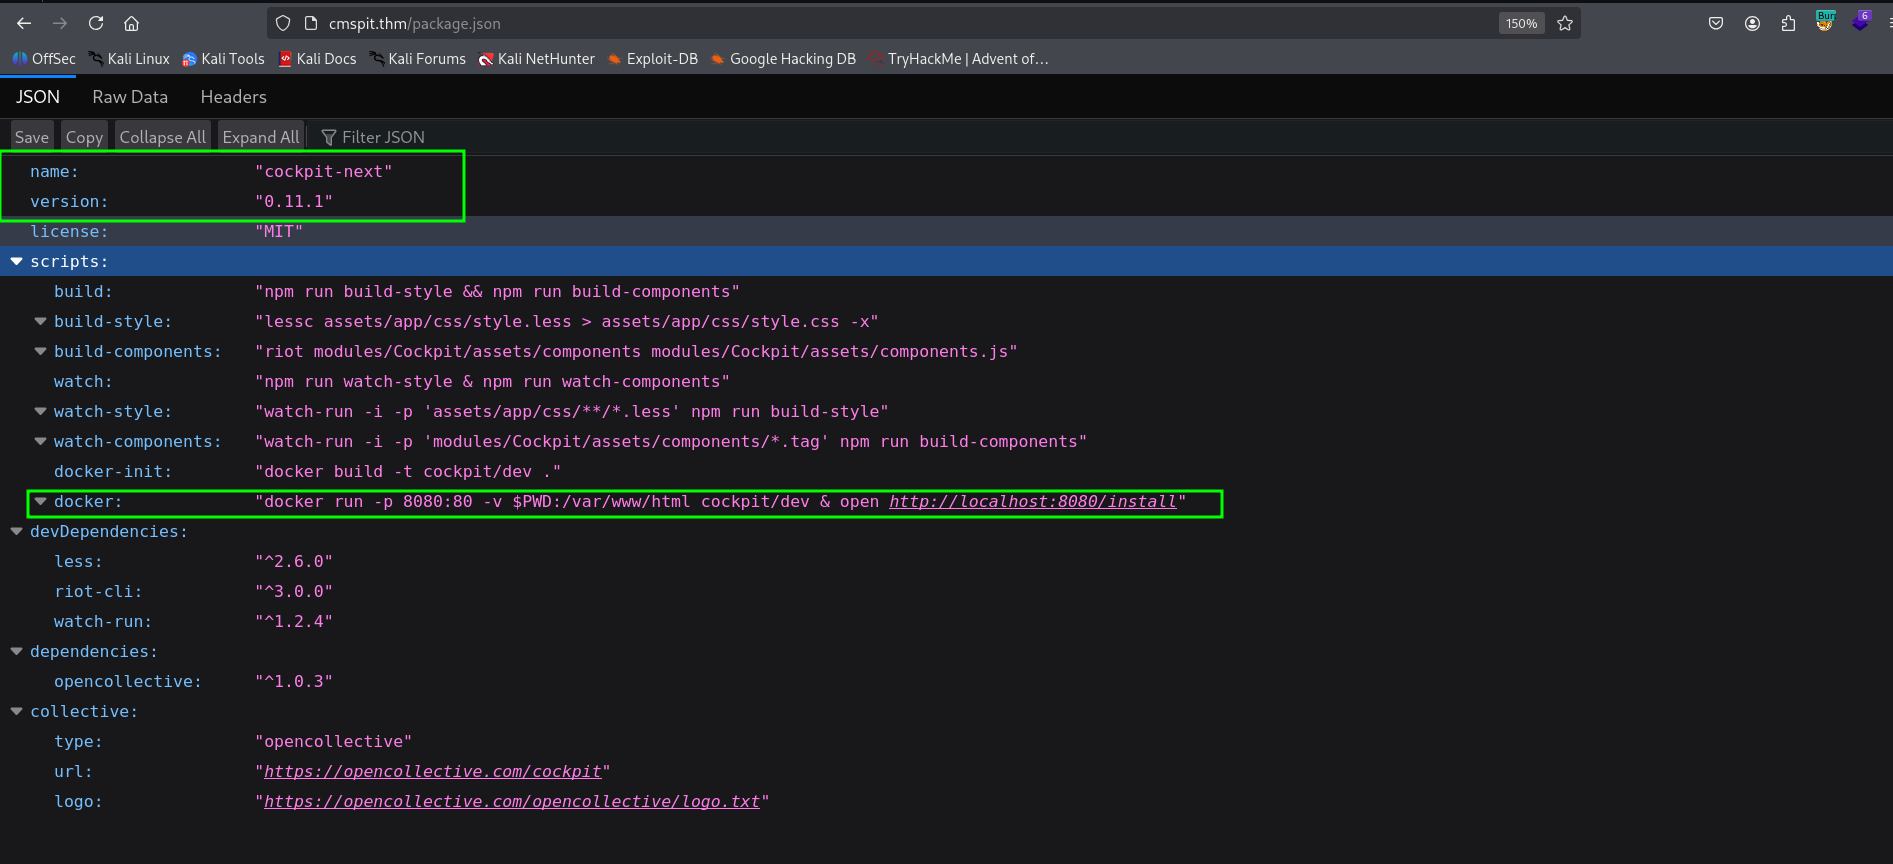Click the Copy button
This screenshot has height=864, width=1893.
[x=84, y=137]
